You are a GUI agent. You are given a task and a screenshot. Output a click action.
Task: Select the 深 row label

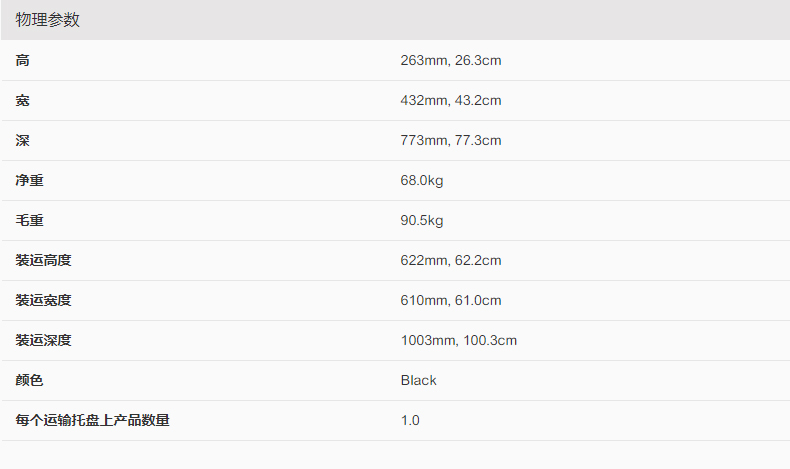(23, 141)
